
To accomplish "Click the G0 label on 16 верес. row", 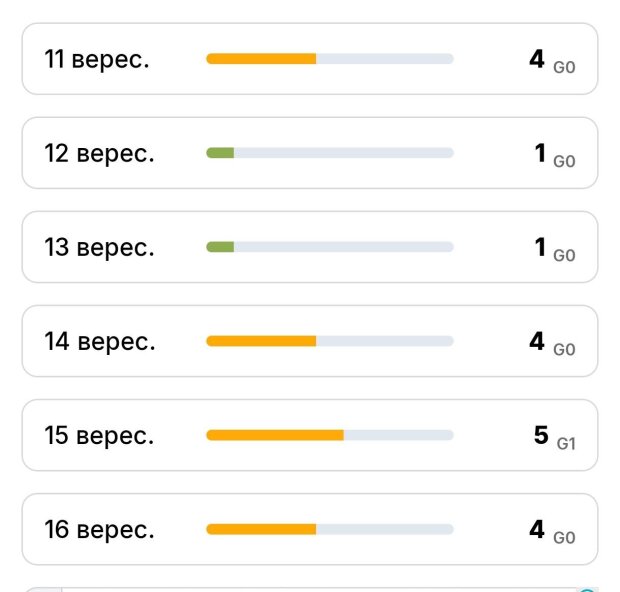I will coord(564,538).
